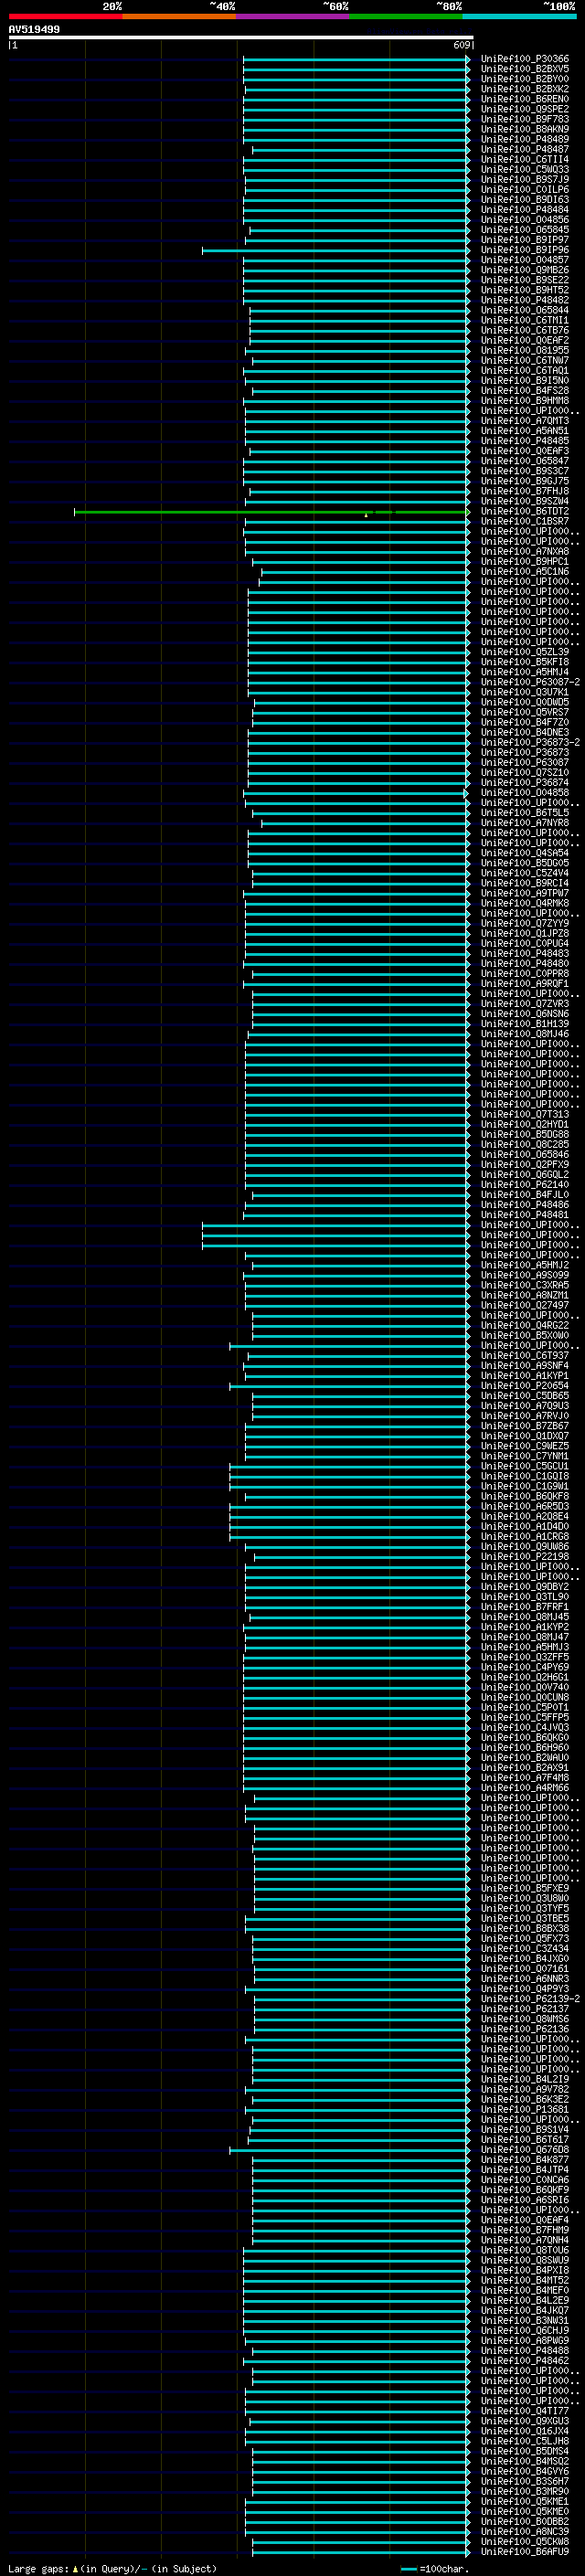Click the white query sequence bar
Image resolution: width=585 pixels, height=2576 pixels.
click(241, 37)
